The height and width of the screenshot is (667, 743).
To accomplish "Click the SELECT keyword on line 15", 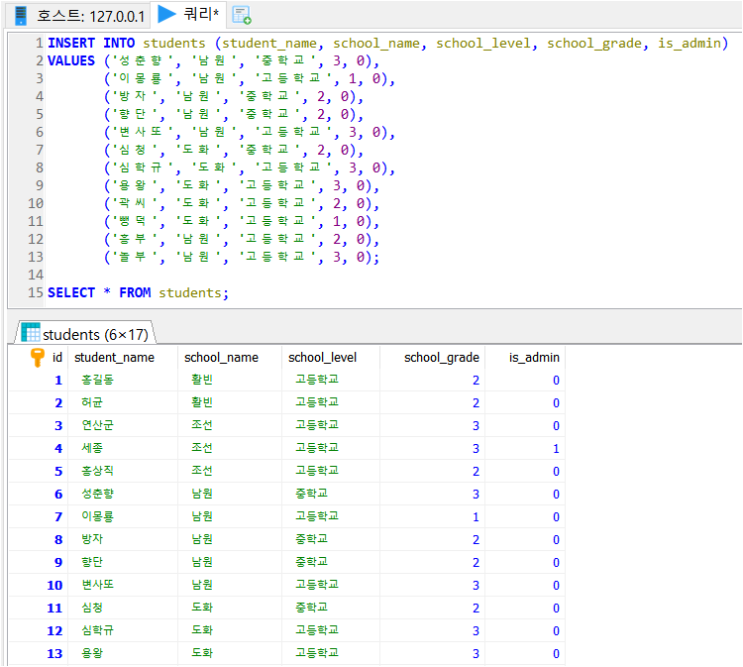I will 71,293.
